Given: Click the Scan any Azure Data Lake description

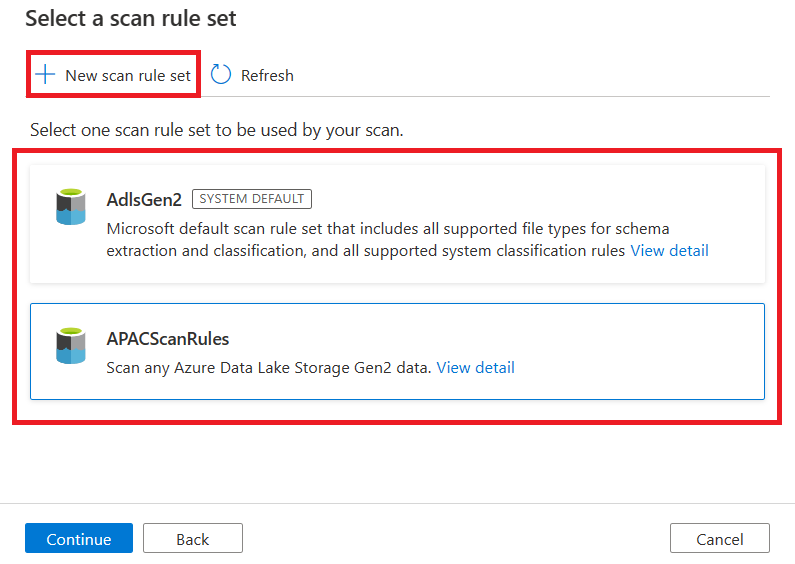Looking at the screenshot, I should tap(269, 367).
